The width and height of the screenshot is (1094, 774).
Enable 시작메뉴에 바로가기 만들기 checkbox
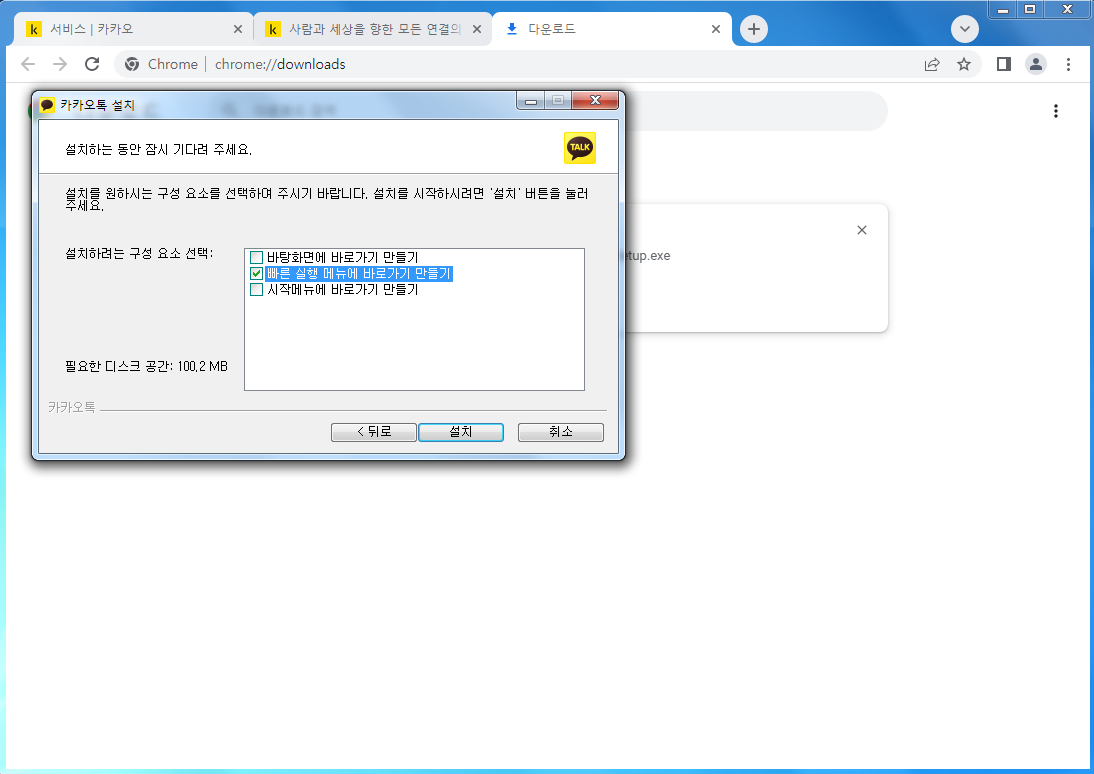[256, 289]
